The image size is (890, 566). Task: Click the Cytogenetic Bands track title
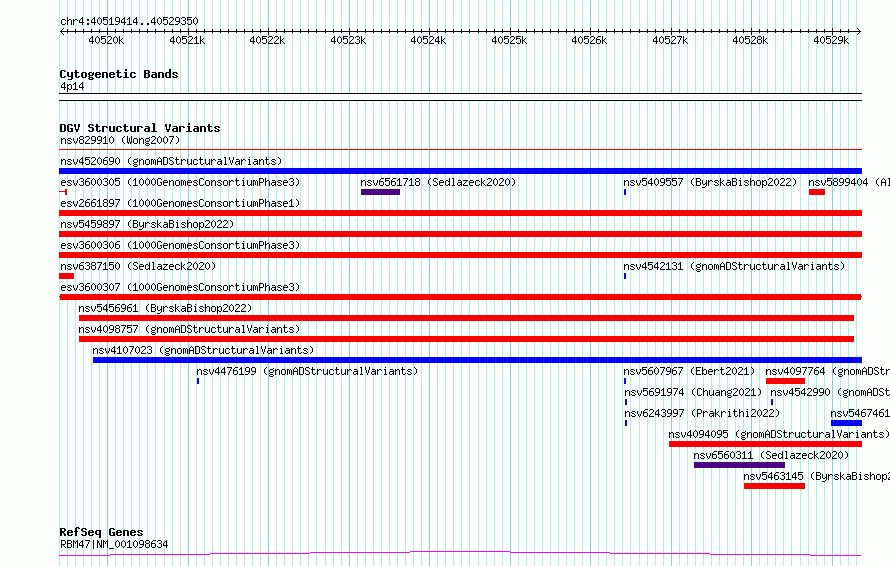tap(119, 74)
